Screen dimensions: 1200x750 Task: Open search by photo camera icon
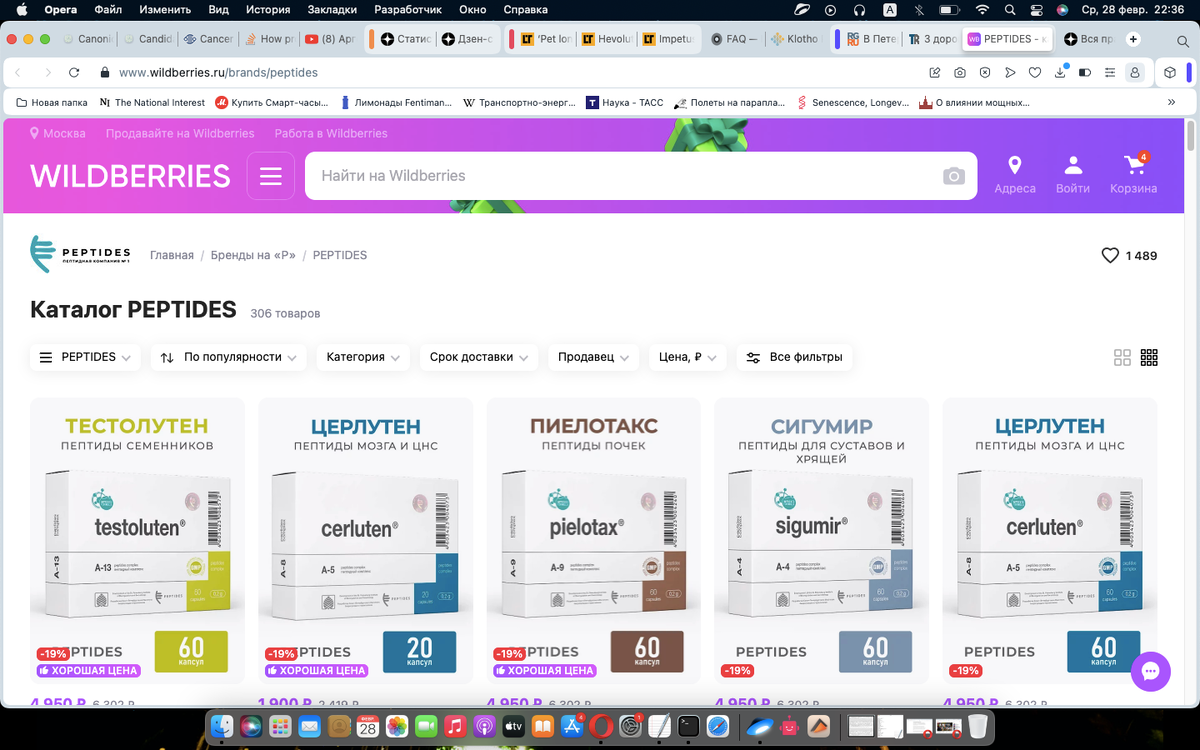[x=953, y=175]
